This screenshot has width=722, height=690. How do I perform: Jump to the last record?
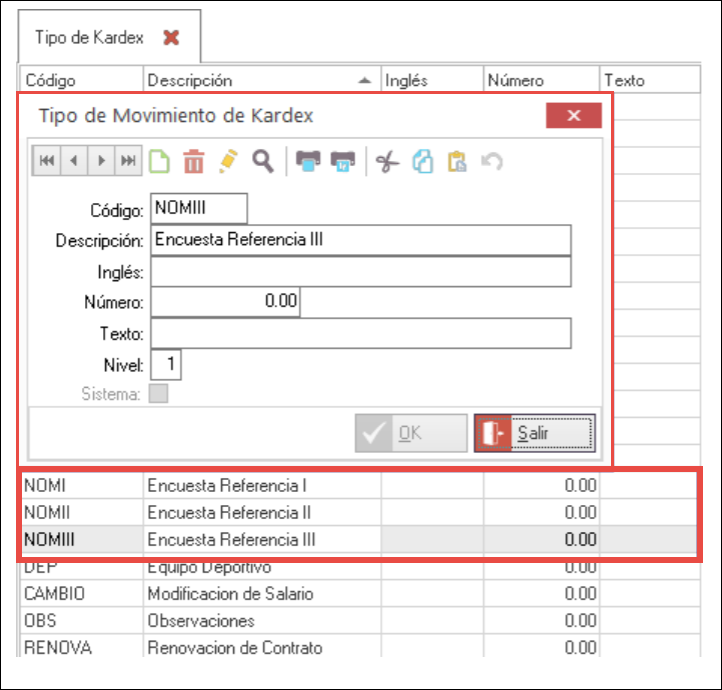128,161
